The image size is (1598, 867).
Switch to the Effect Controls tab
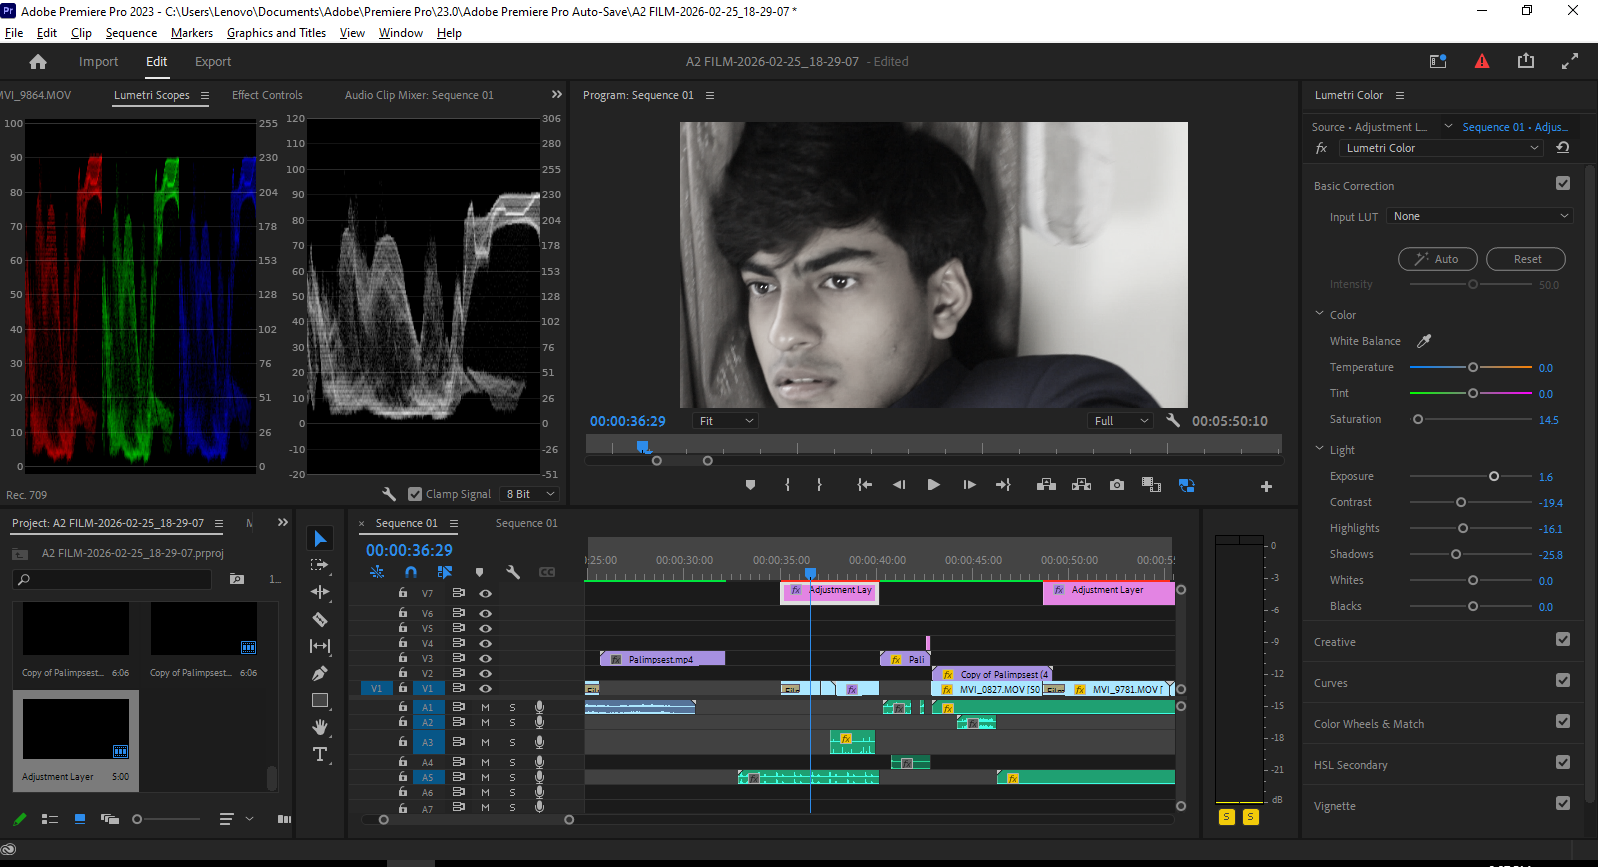tap(267, 95)
